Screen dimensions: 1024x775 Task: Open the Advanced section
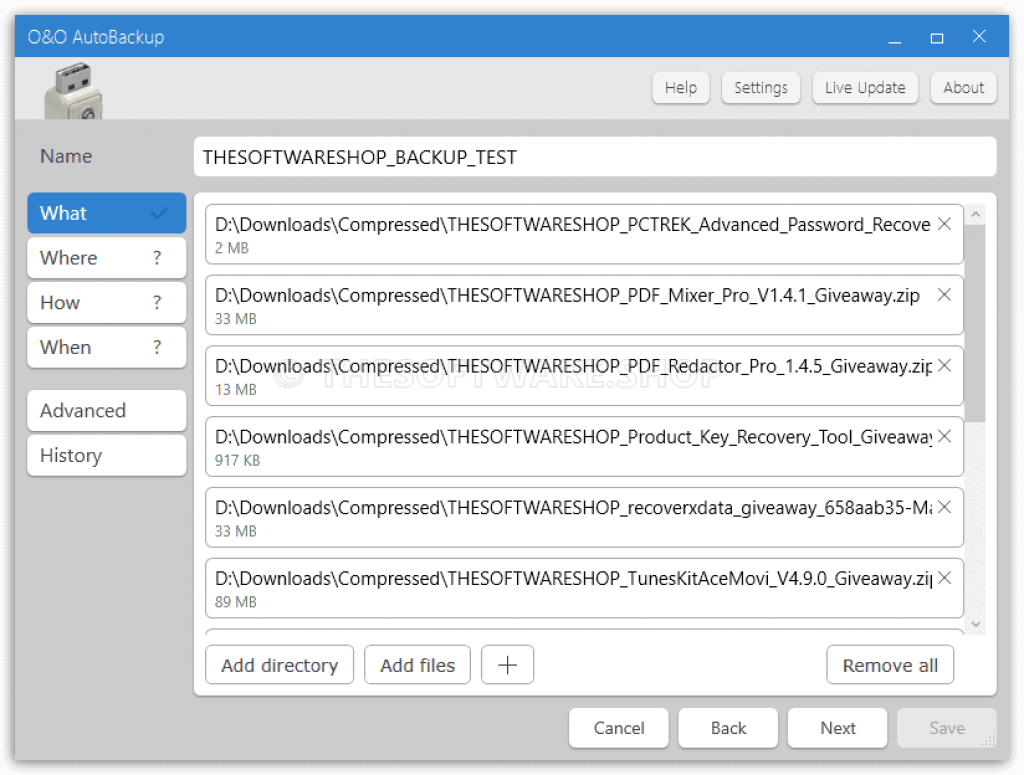pos(106,411)
